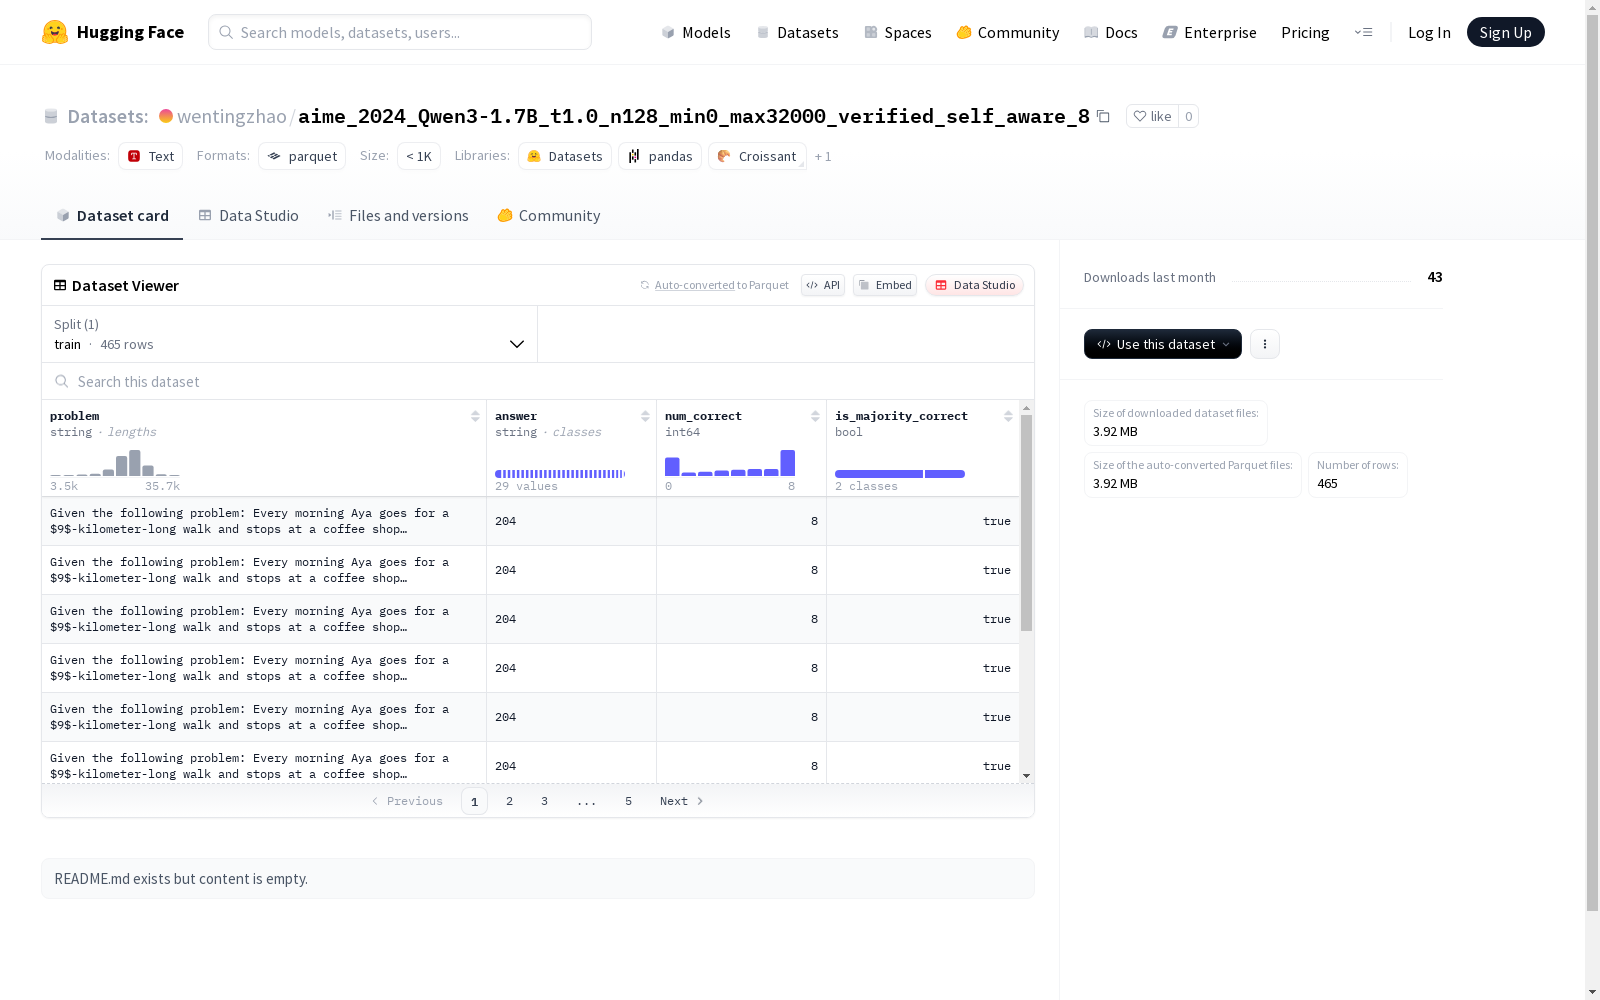The height and width of the screenshot is (1000, 1600).
Task: Click the < 1K size tag
Action: click(419, 156)
